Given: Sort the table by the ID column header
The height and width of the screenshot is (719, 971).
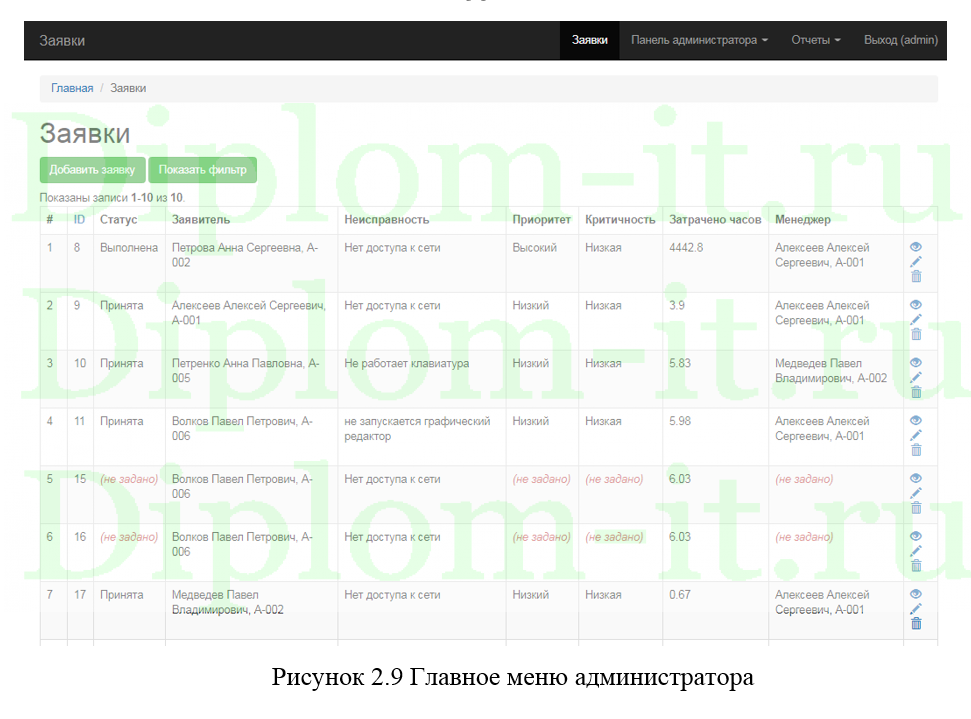Looking at the screenshot, I should (x=79, y=220).
